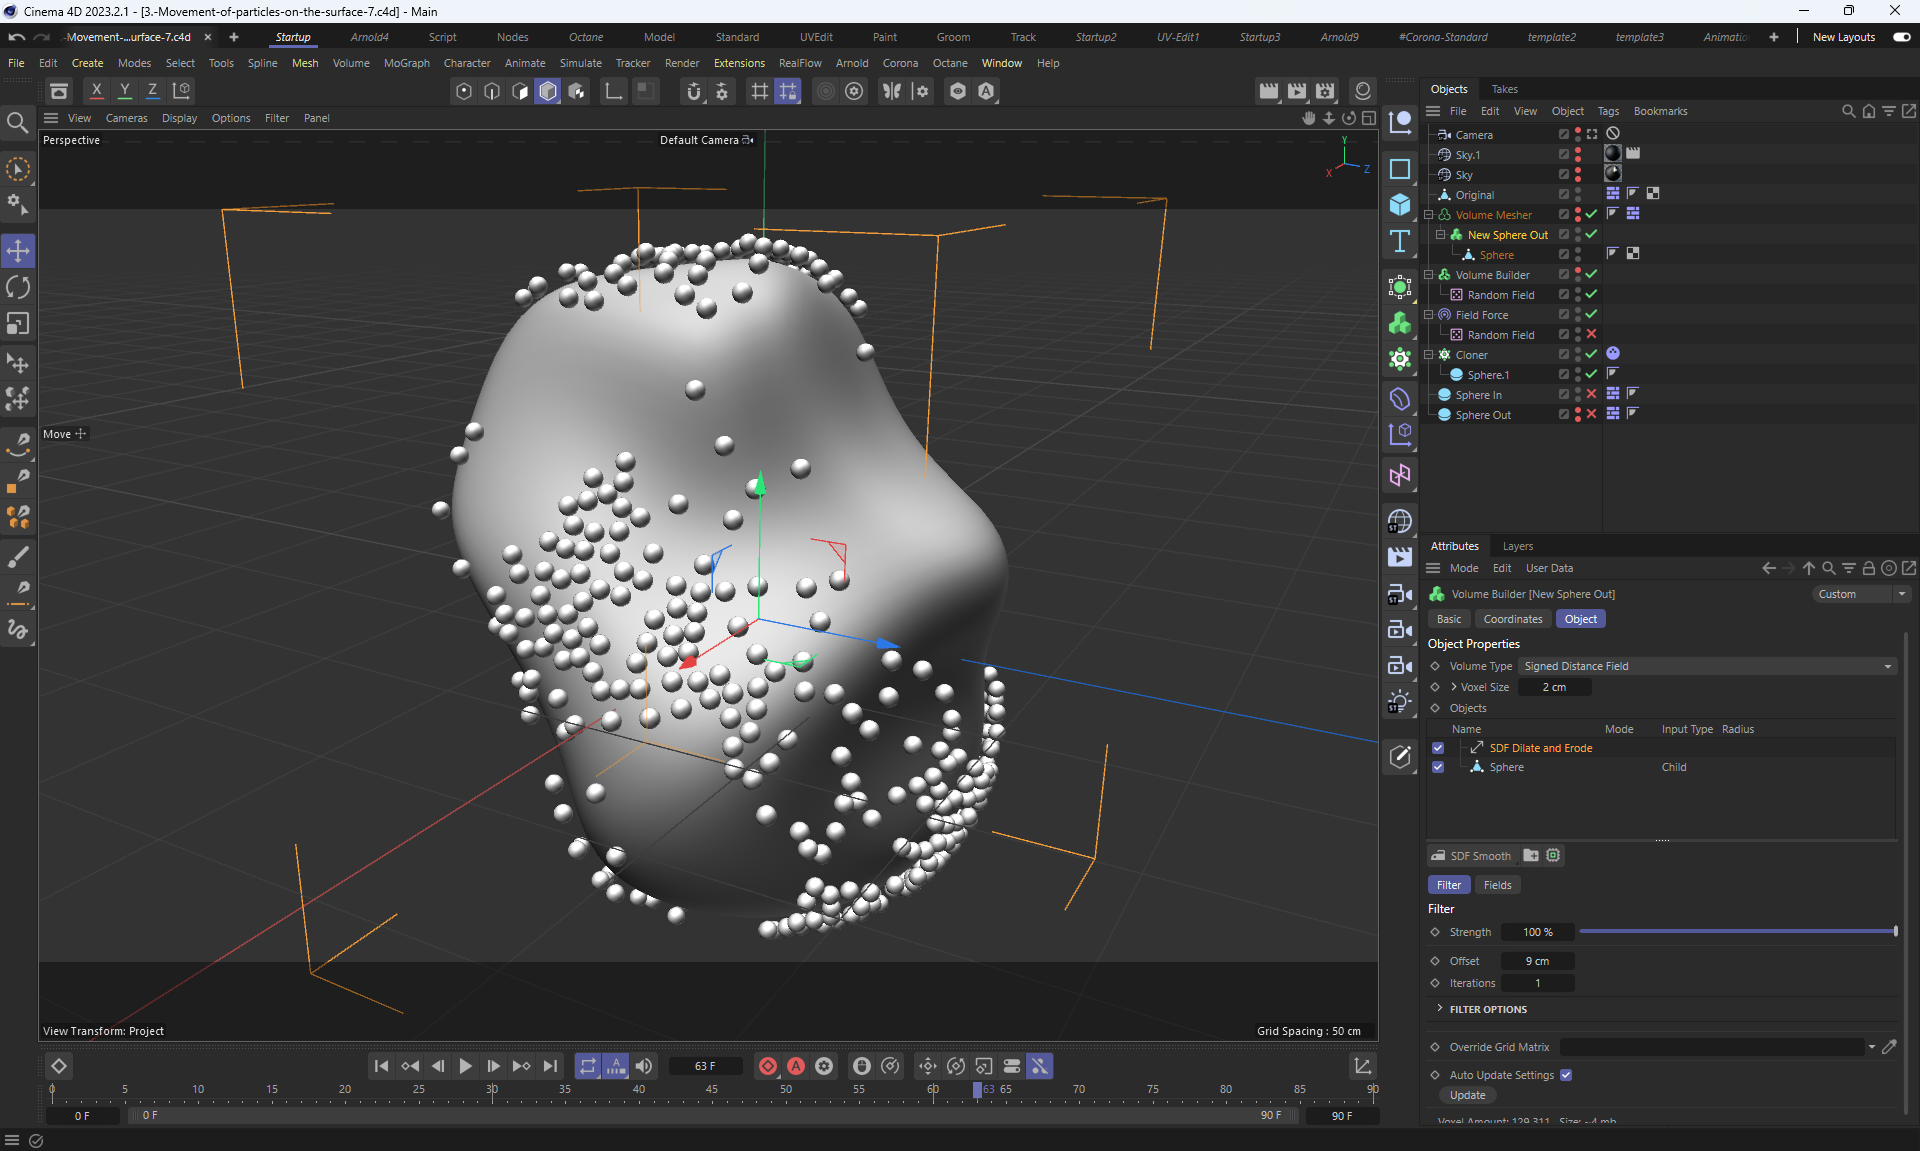1920x1151 pixels.
Task: Click the cube primitive icon
Action: pos(1400,205)
